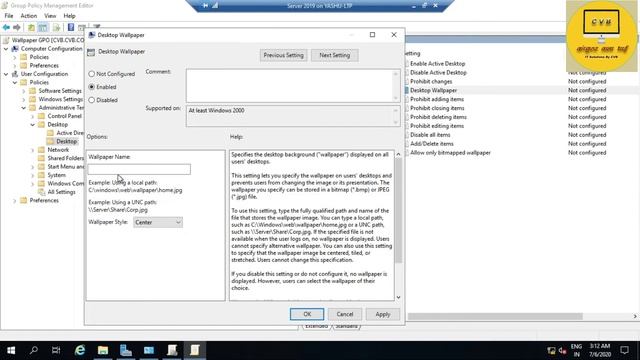Open Server Manager from the taskbar
Image resolution: width=640 pixels, height=360 pixels.
click(x=126, y=350)
